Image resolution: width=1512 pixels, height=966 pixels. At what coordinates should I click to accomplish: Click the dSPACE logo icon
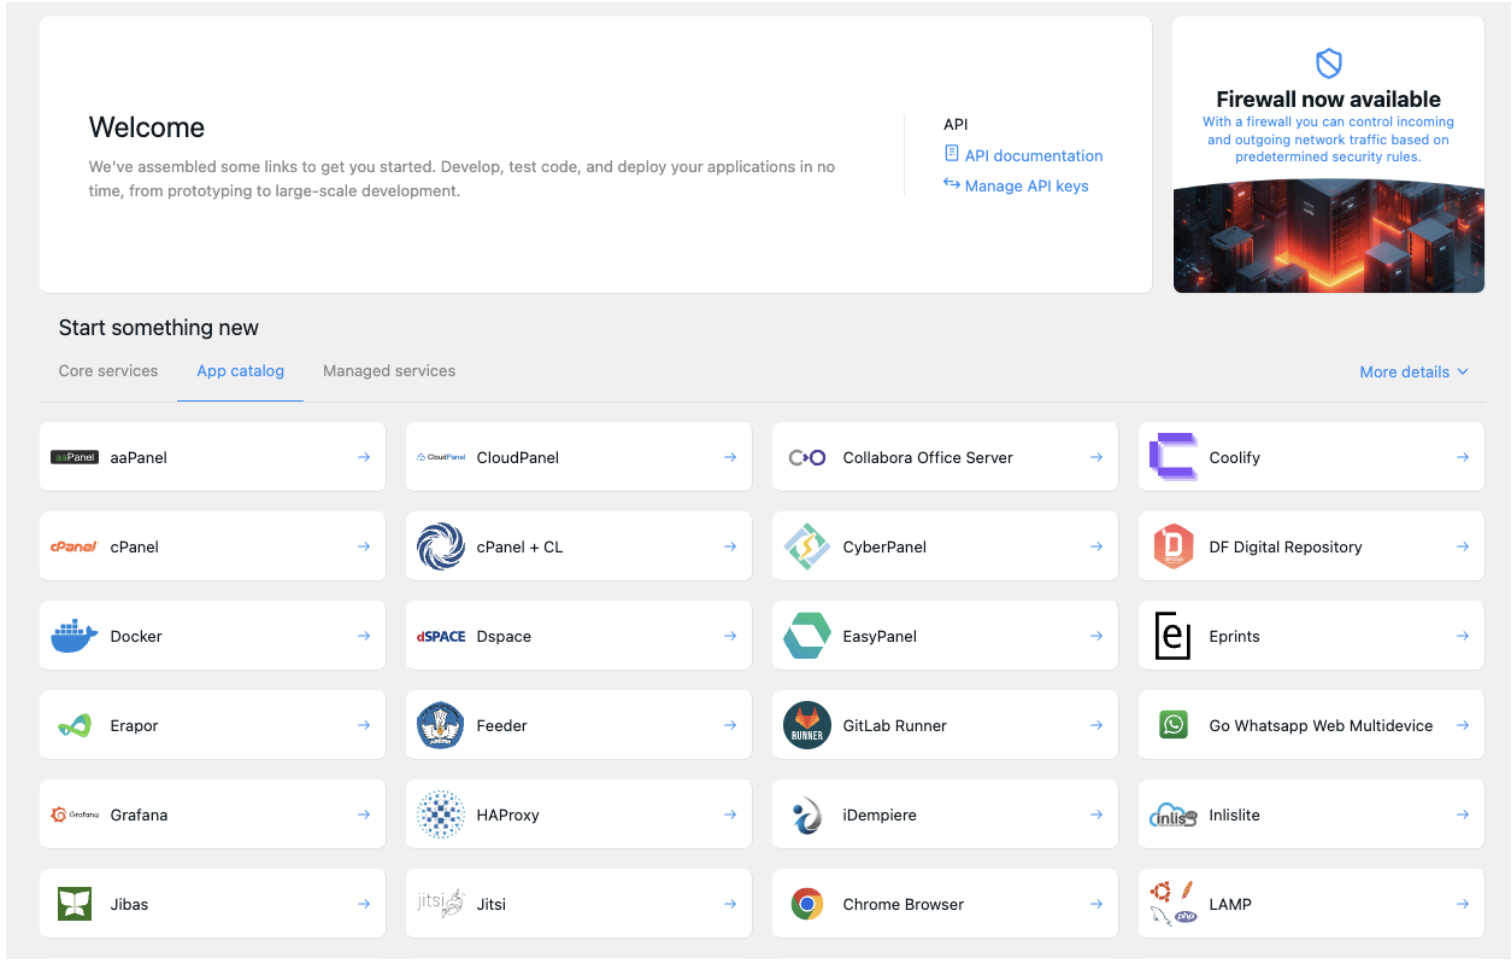click(441, 636)
